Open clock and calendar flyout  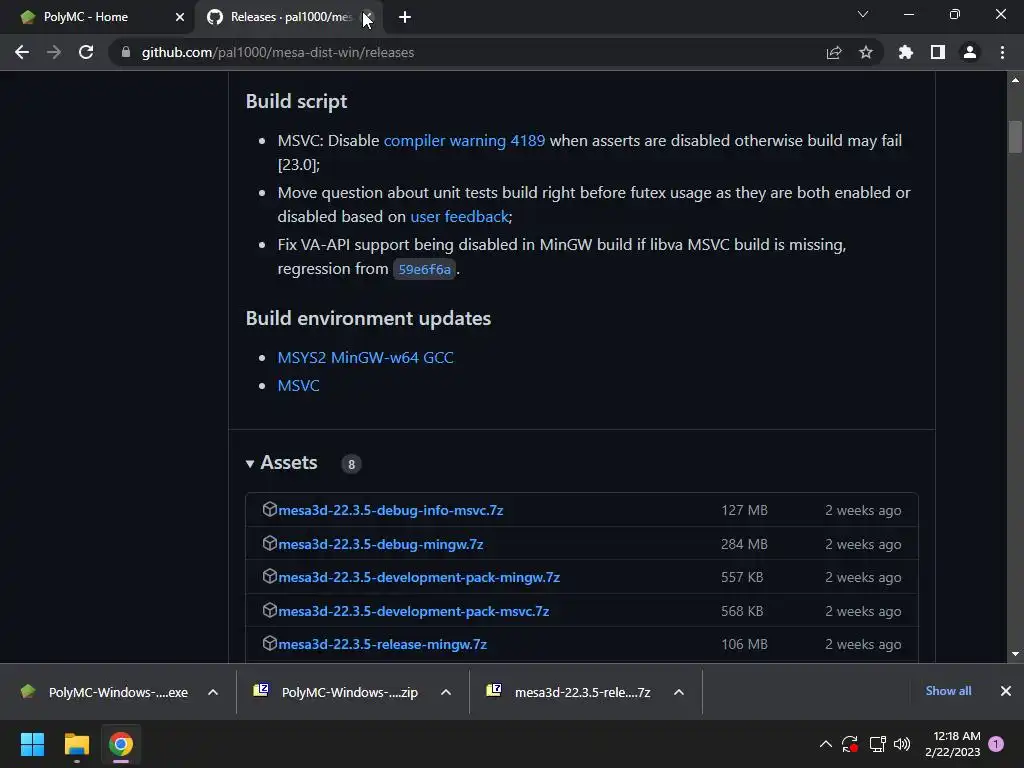[953, 744]
